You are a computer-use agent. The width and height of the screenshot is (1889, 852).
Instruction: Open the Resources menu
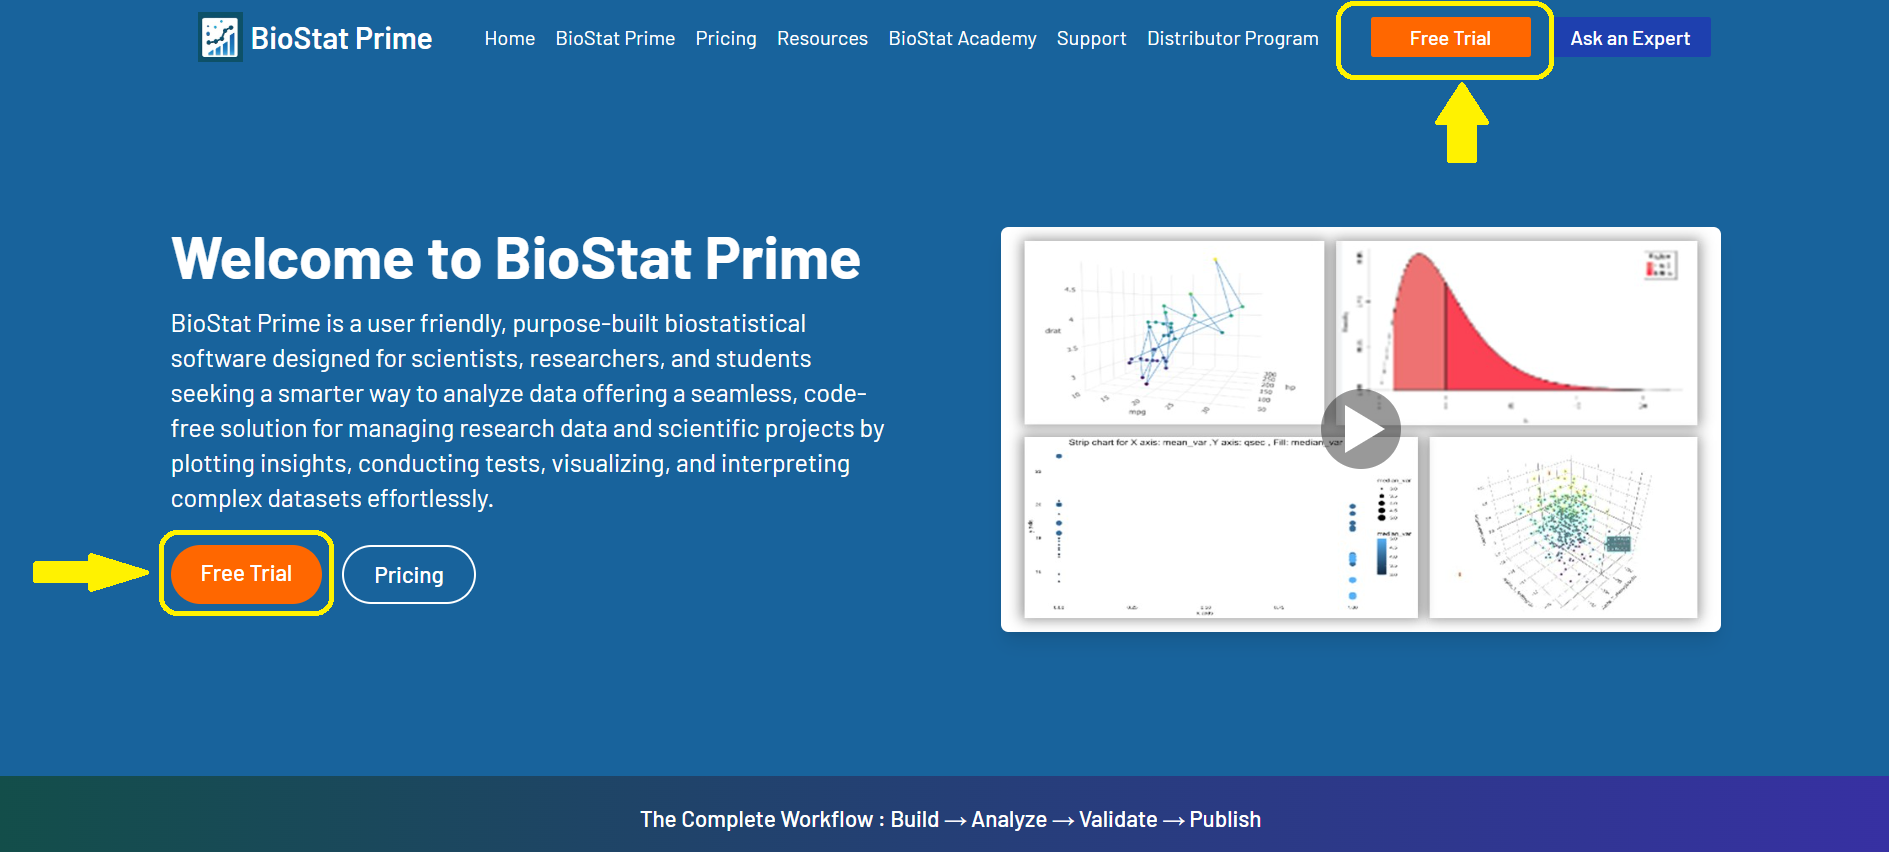[822, 39]
